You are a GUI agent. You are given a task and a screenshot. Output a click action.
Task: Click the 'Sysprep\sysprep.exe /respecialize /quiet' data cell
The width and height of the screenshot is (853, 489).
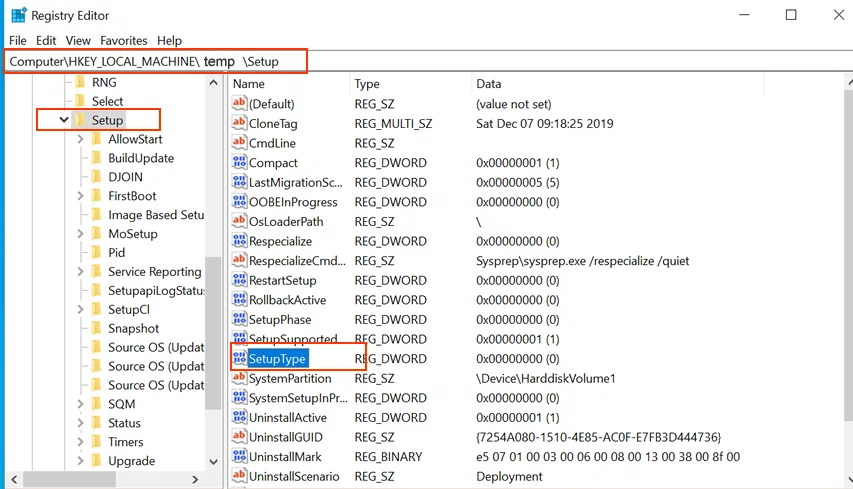tap(583, 261)
